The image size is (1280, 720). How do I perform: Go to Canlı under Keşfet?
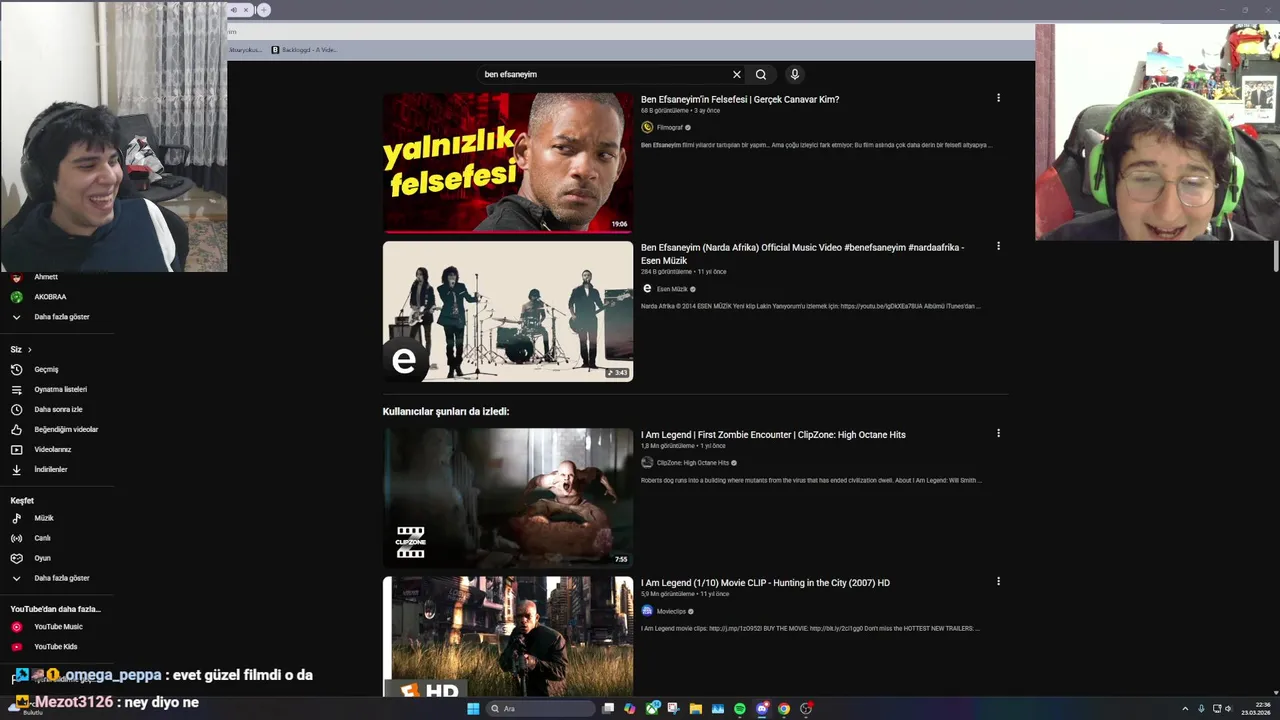pyautogui.click(x=42, y=538)
